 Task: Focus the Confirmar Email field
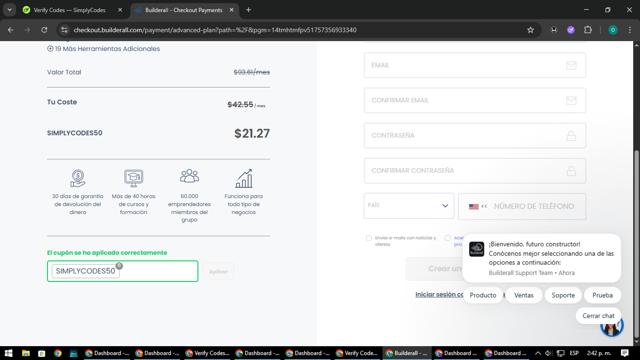point(475,100)
